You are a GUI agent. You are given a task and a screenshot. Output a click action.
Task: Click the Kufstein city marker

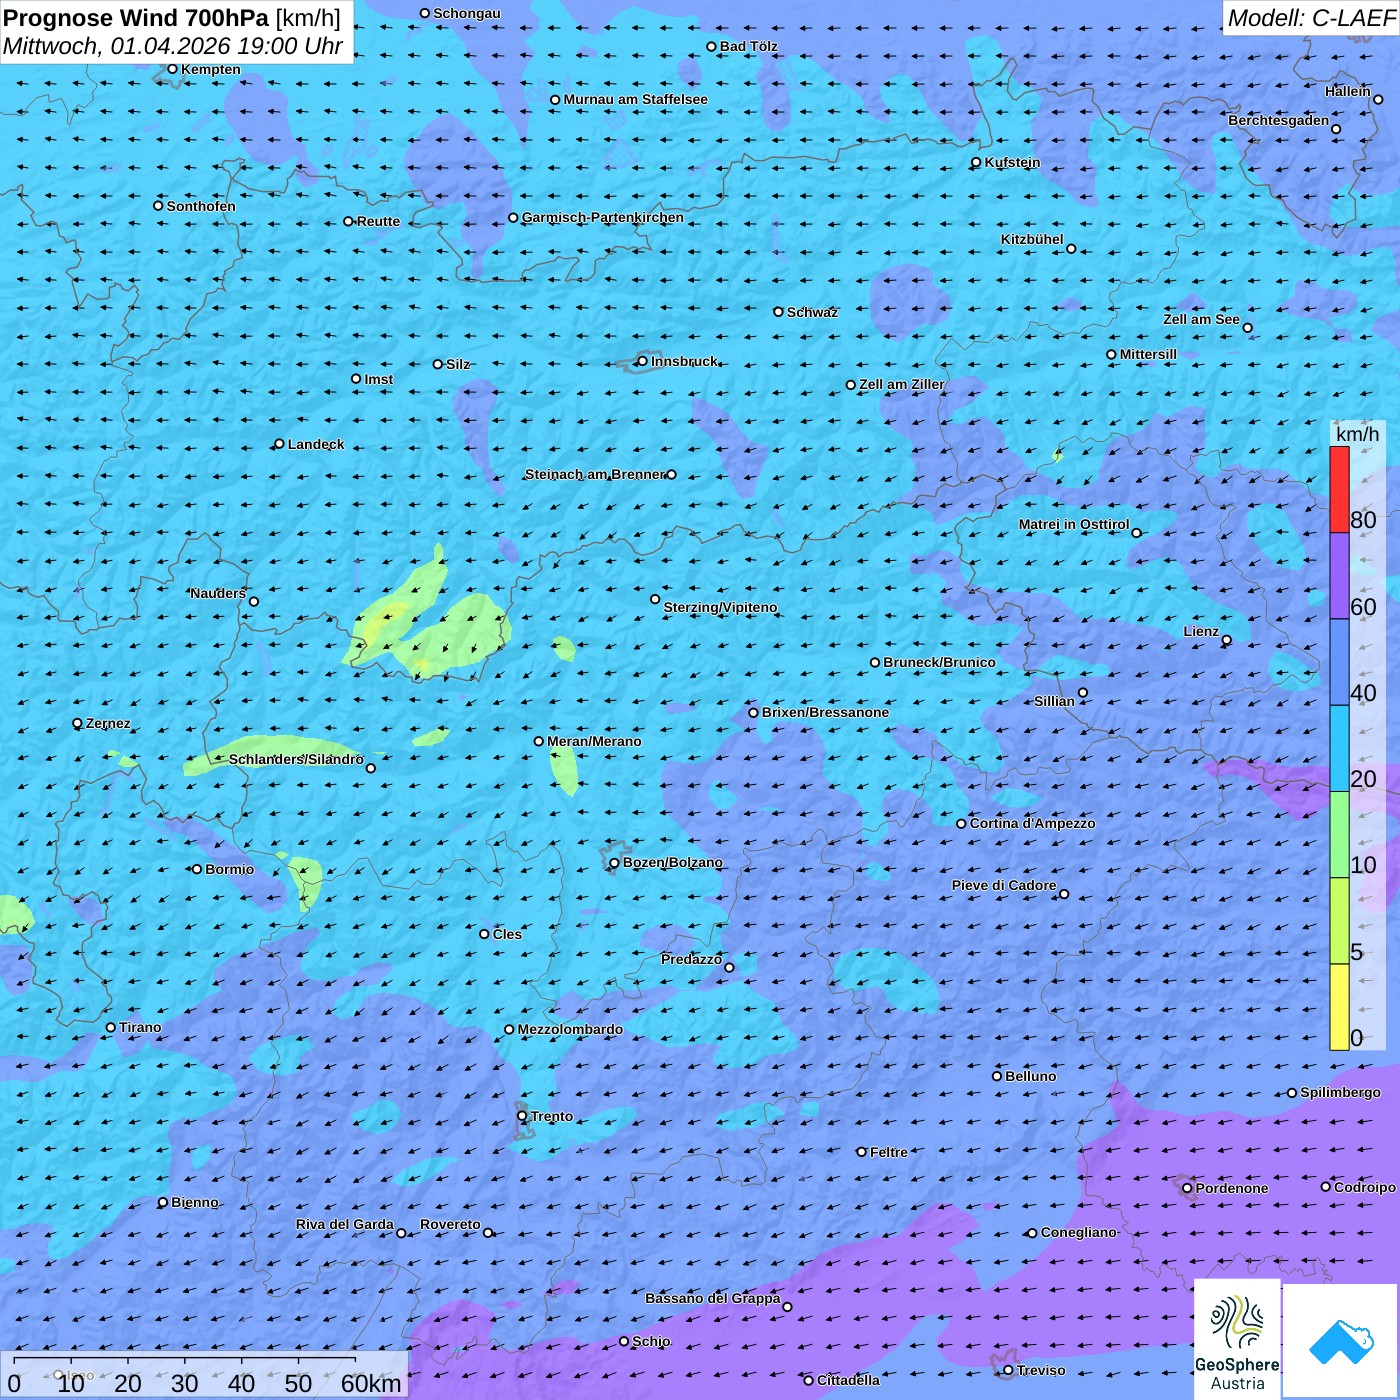tap(976, 162)
